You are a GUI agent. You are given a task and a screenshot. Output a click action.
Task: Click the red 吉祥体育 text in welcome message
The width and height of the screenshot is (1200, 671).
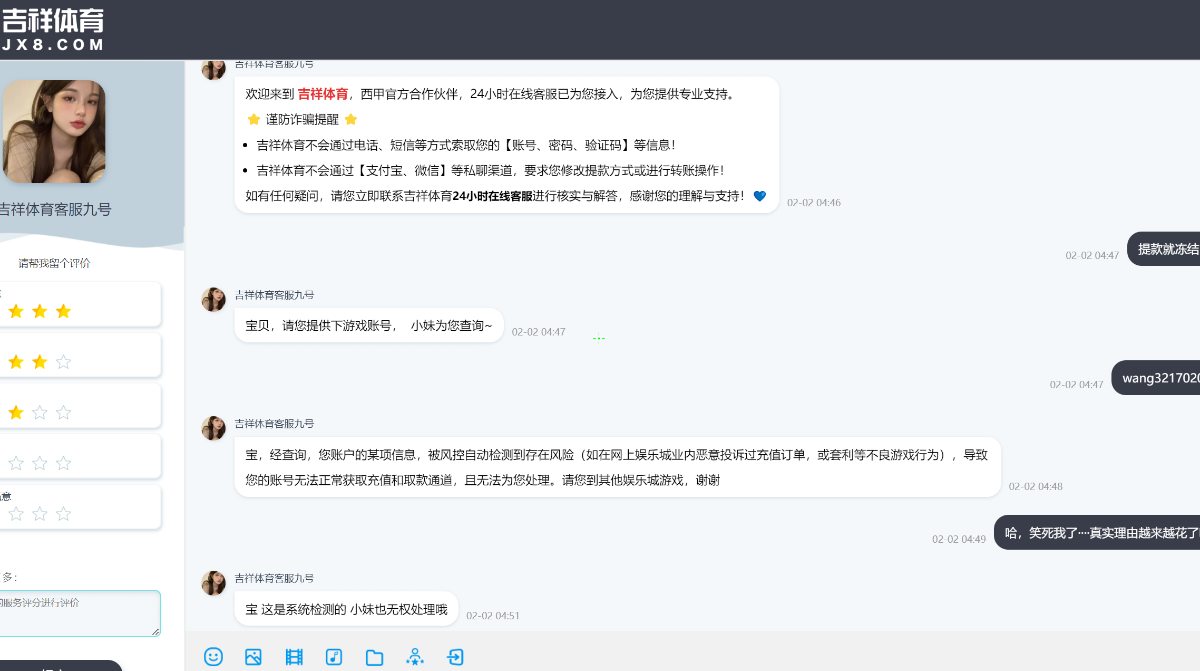(x=323, y=94)
